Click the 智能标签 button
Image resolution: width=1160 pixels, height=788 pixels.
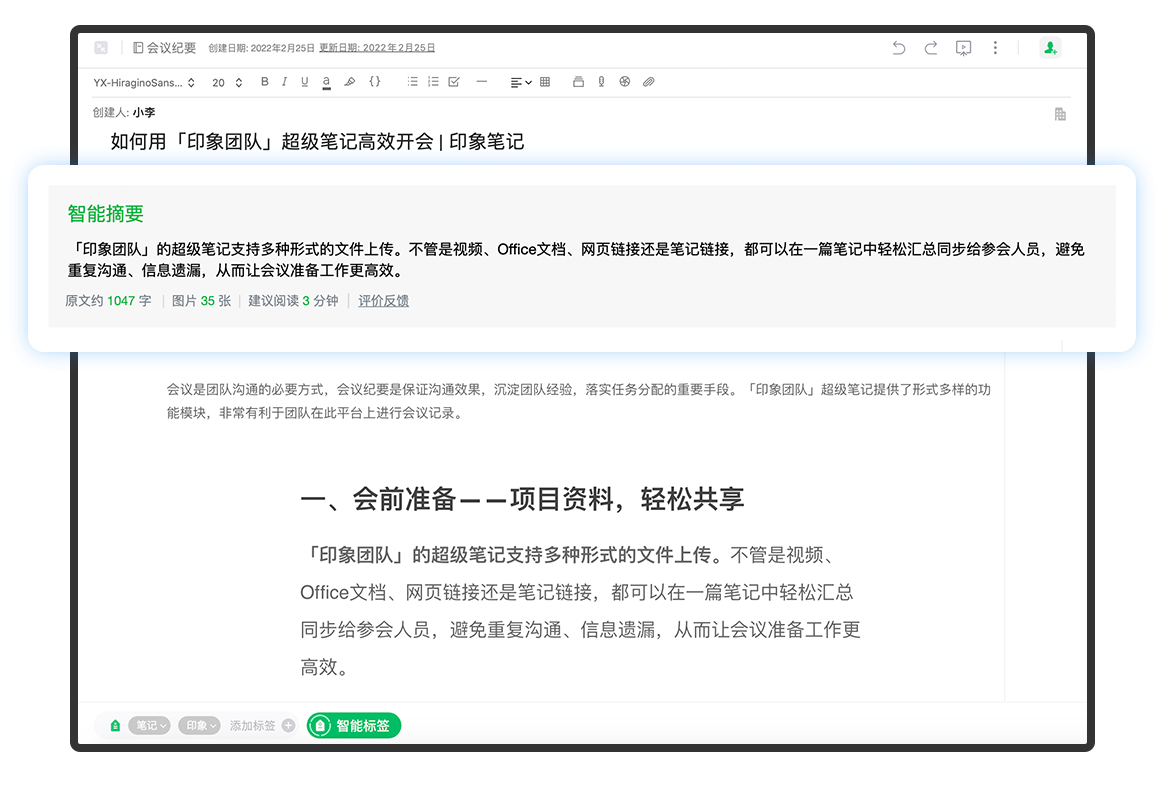click(354, 726)
